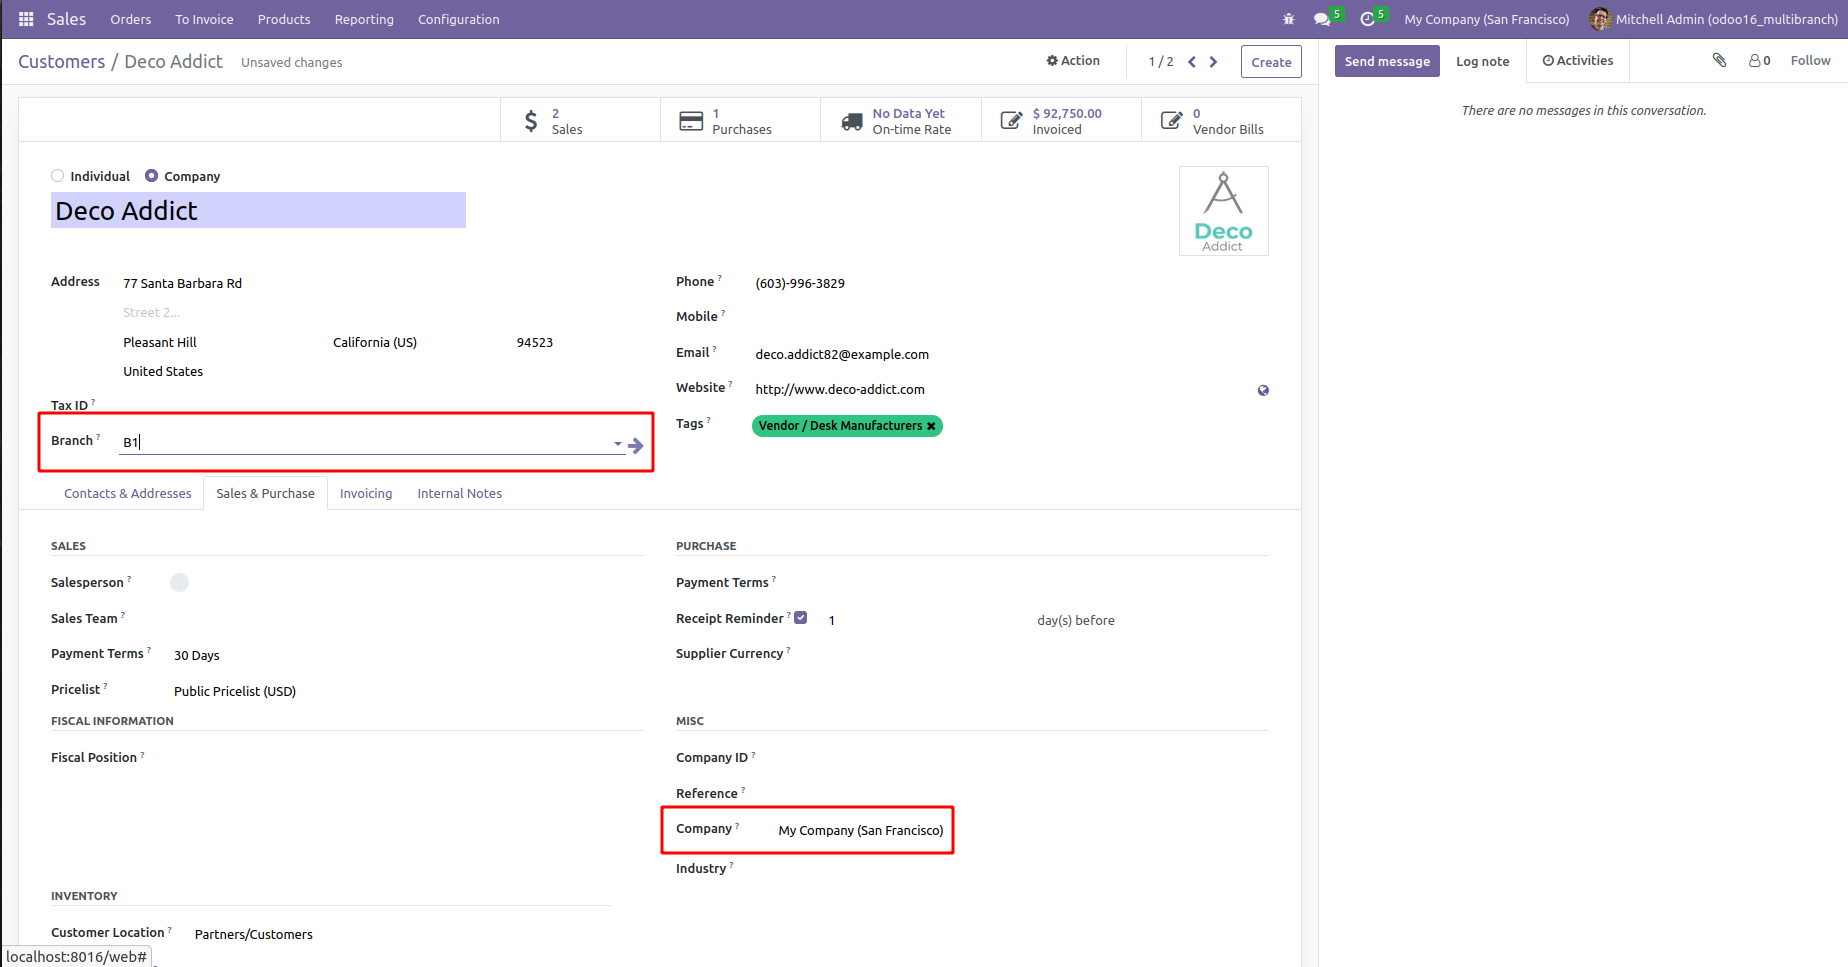Open the Orders menu

tap(131, 19)
